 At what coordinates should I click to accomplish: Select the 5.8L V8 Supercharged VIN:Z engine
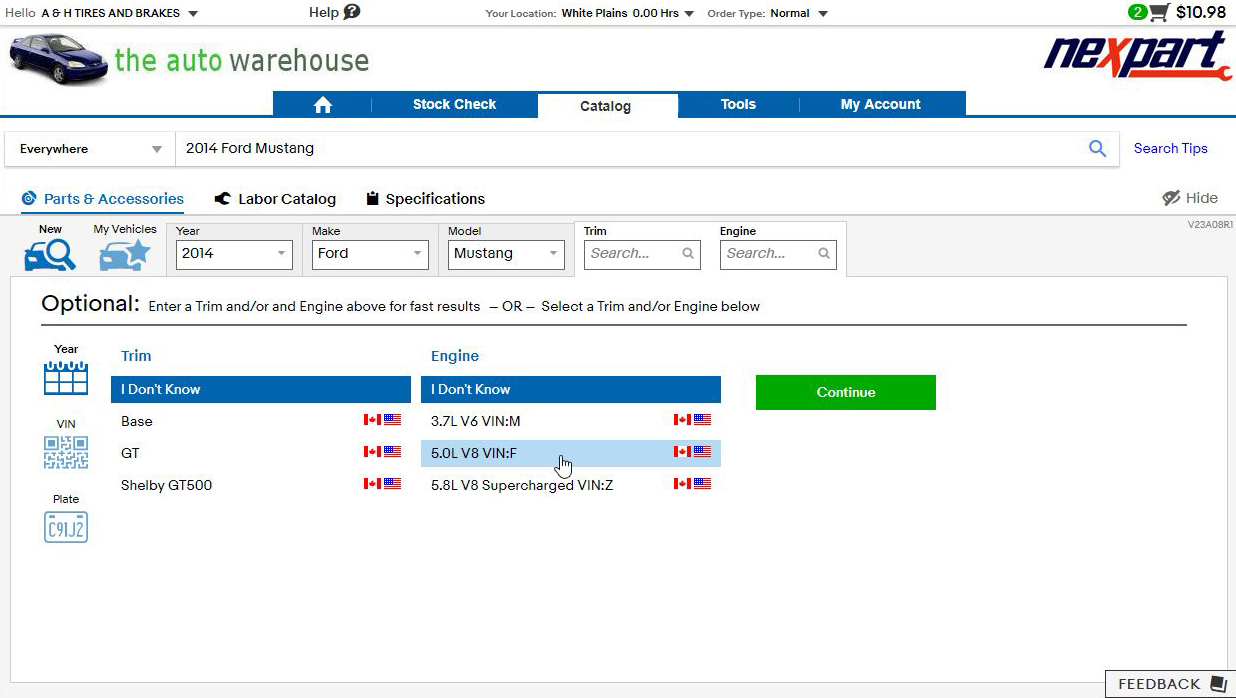pos(571,485)
